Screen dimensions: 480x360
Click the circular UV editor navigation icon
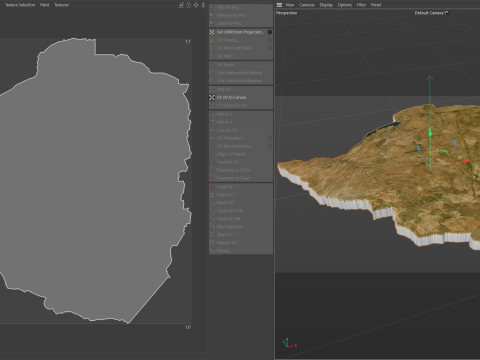point(188,5)
